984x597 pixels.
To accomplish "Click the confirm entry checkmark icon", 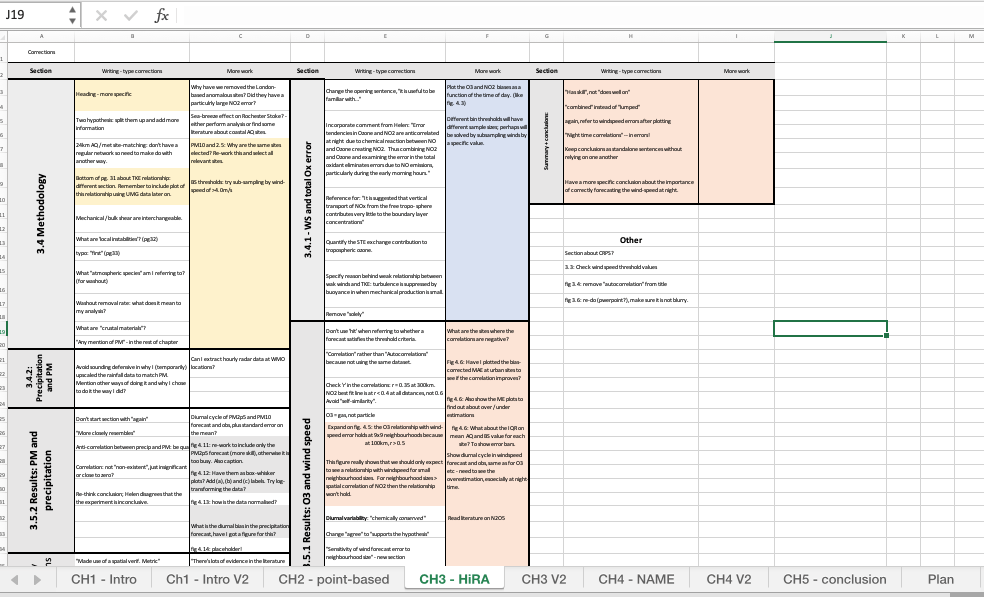I will click(130, 16).
